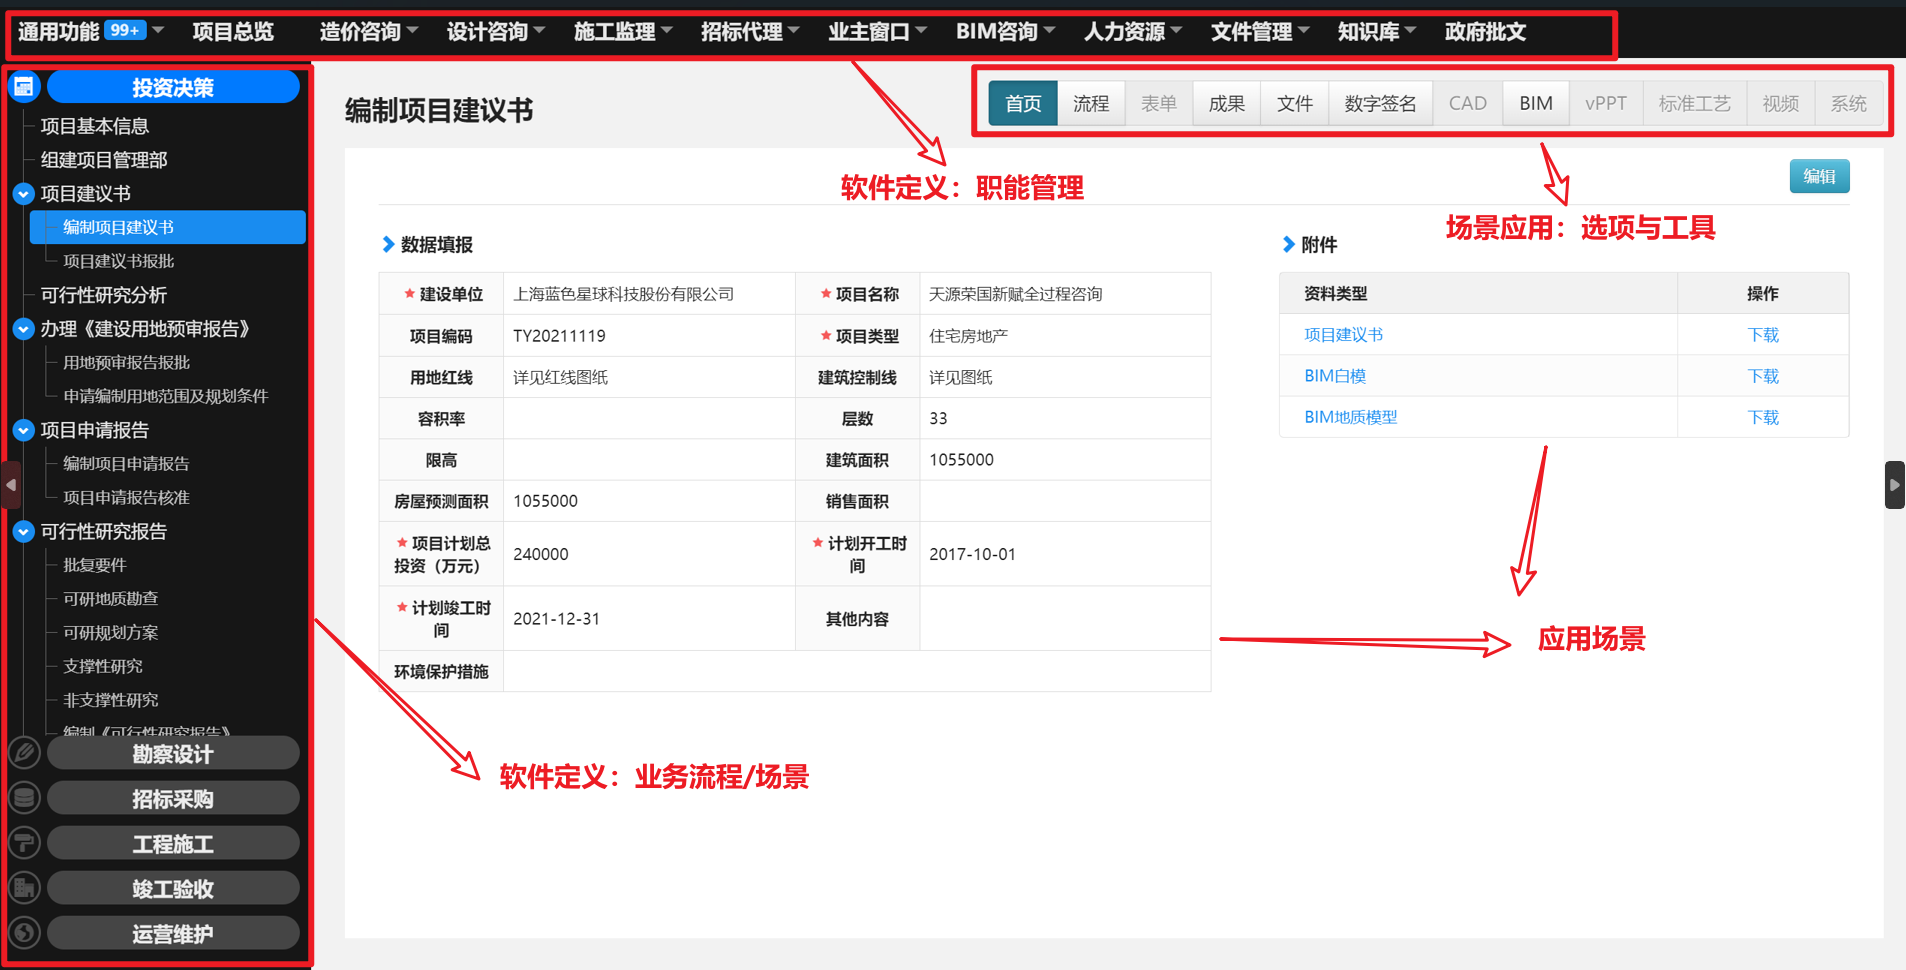
Task: Switch to the 数字签名 tab
Action: point(1380,103)
